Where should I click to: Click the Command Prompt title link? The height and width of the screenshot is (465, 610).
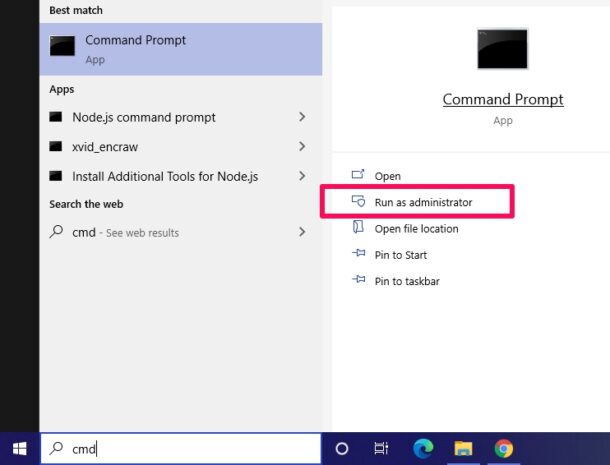[x=502, y=100]
